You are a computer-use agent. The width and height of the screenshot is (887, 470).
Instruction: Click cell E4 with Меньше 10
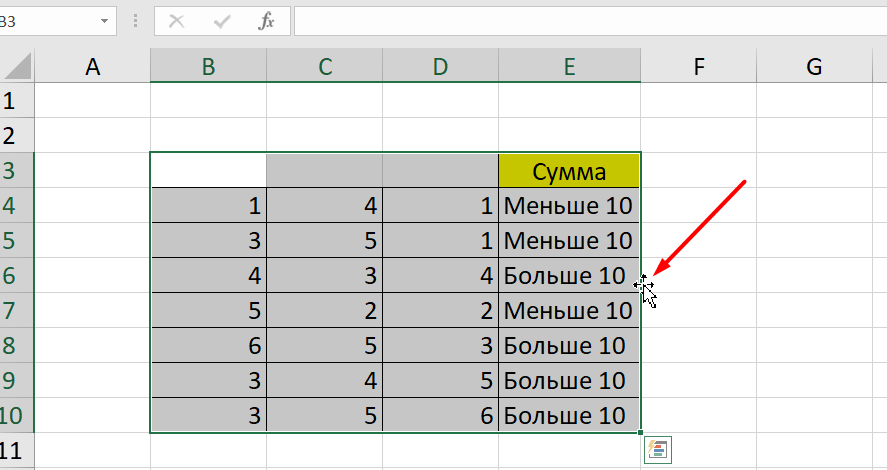pyautogui.click(x=569, y=206)
